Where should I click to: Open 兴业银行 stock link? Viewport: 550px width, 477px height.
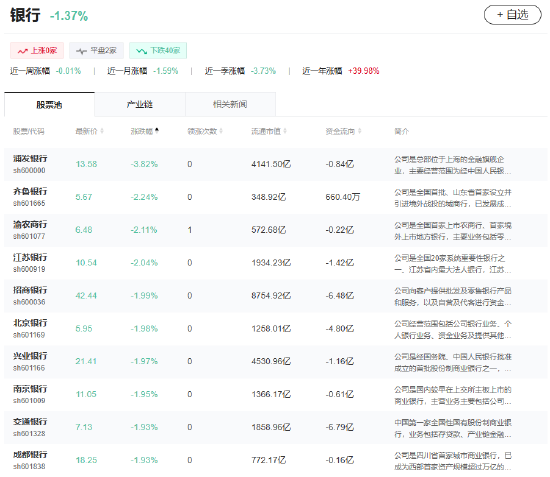coord(30,356)
